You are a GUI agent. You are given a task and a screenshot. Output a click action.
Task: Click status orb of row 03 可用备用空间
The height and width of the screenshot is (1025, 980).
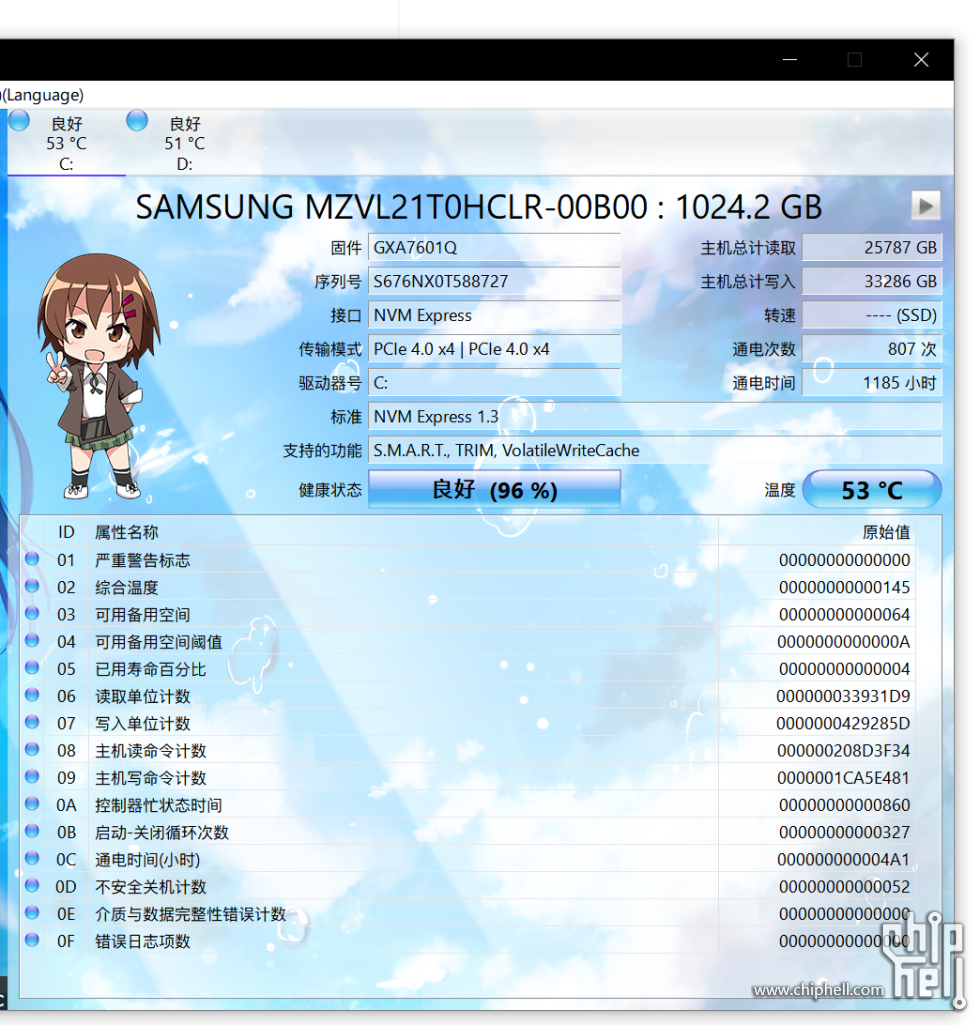(x=32, y=613)
